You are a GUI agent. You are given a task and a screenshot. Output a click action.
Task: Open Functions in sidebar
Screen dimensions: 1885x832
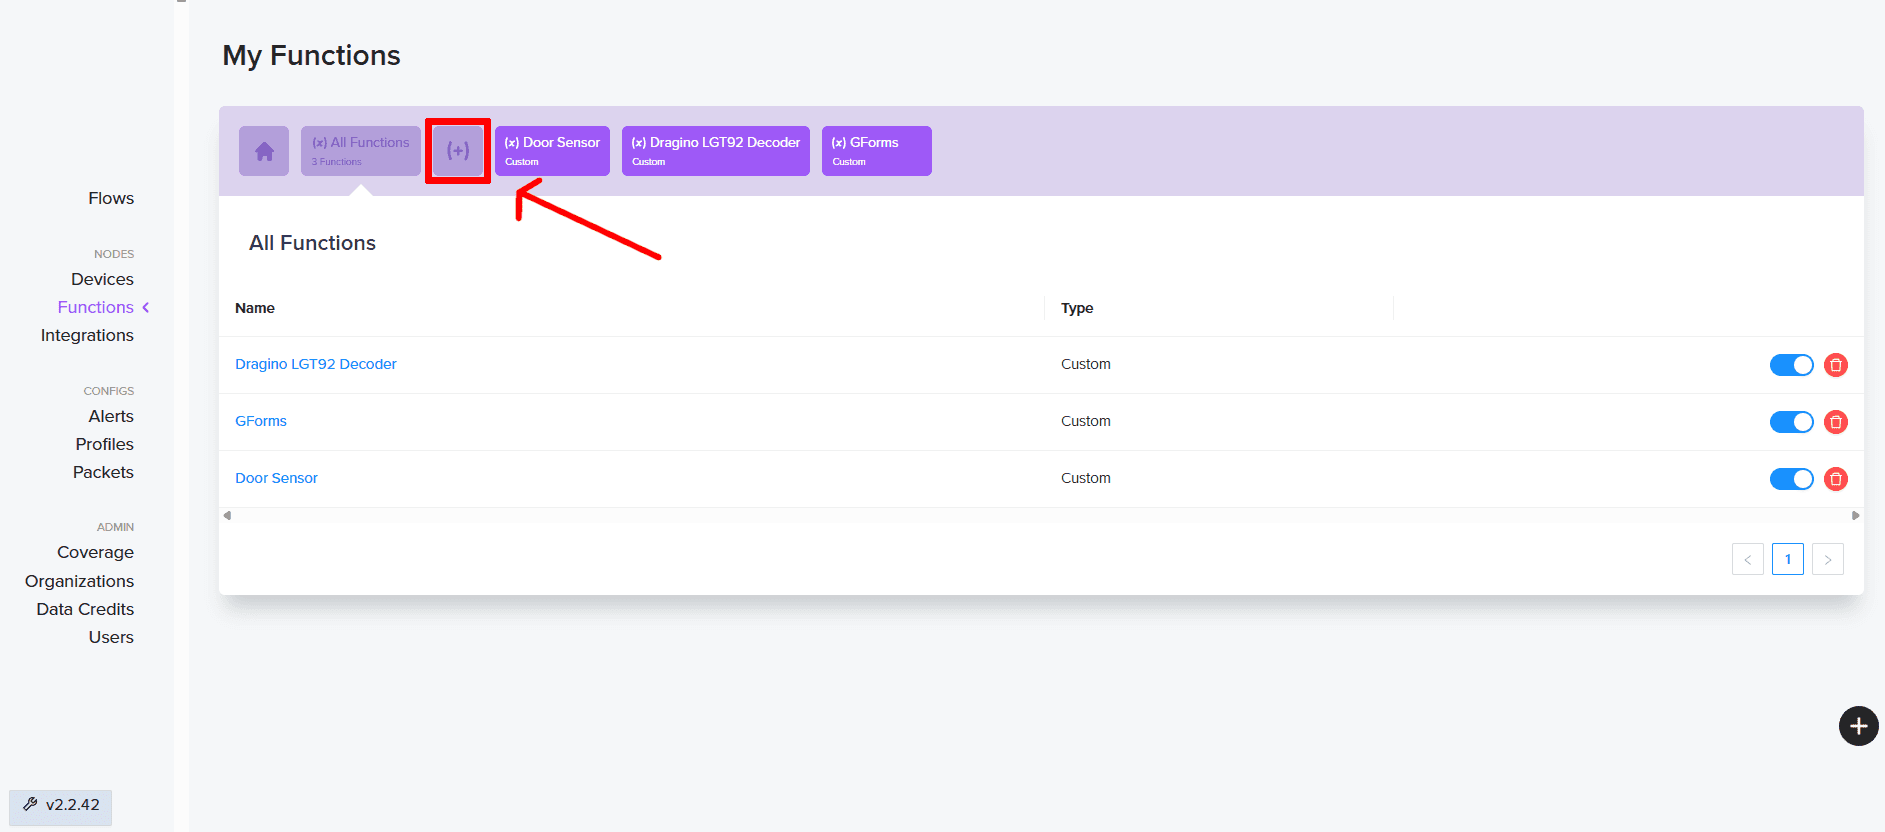(x=96, y=307)
